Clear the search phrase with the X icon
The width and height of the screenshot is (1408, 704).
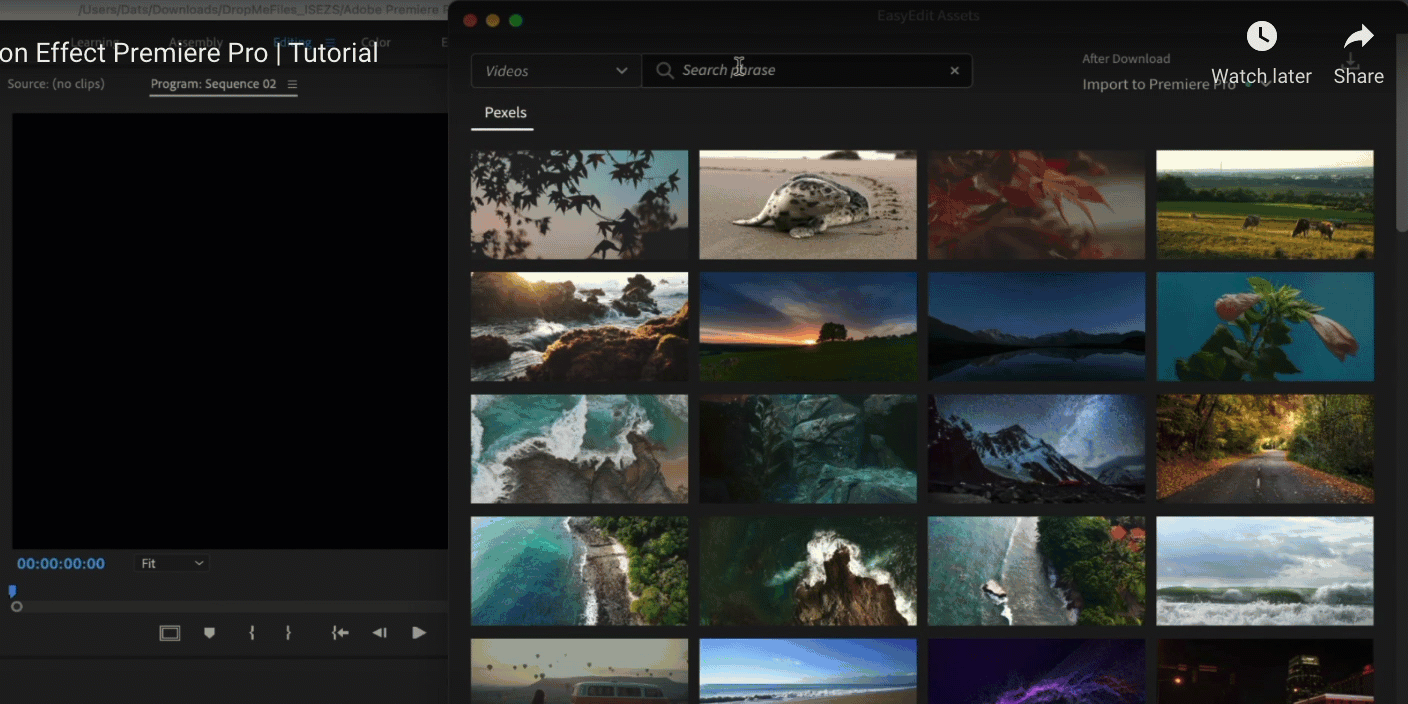954,70
